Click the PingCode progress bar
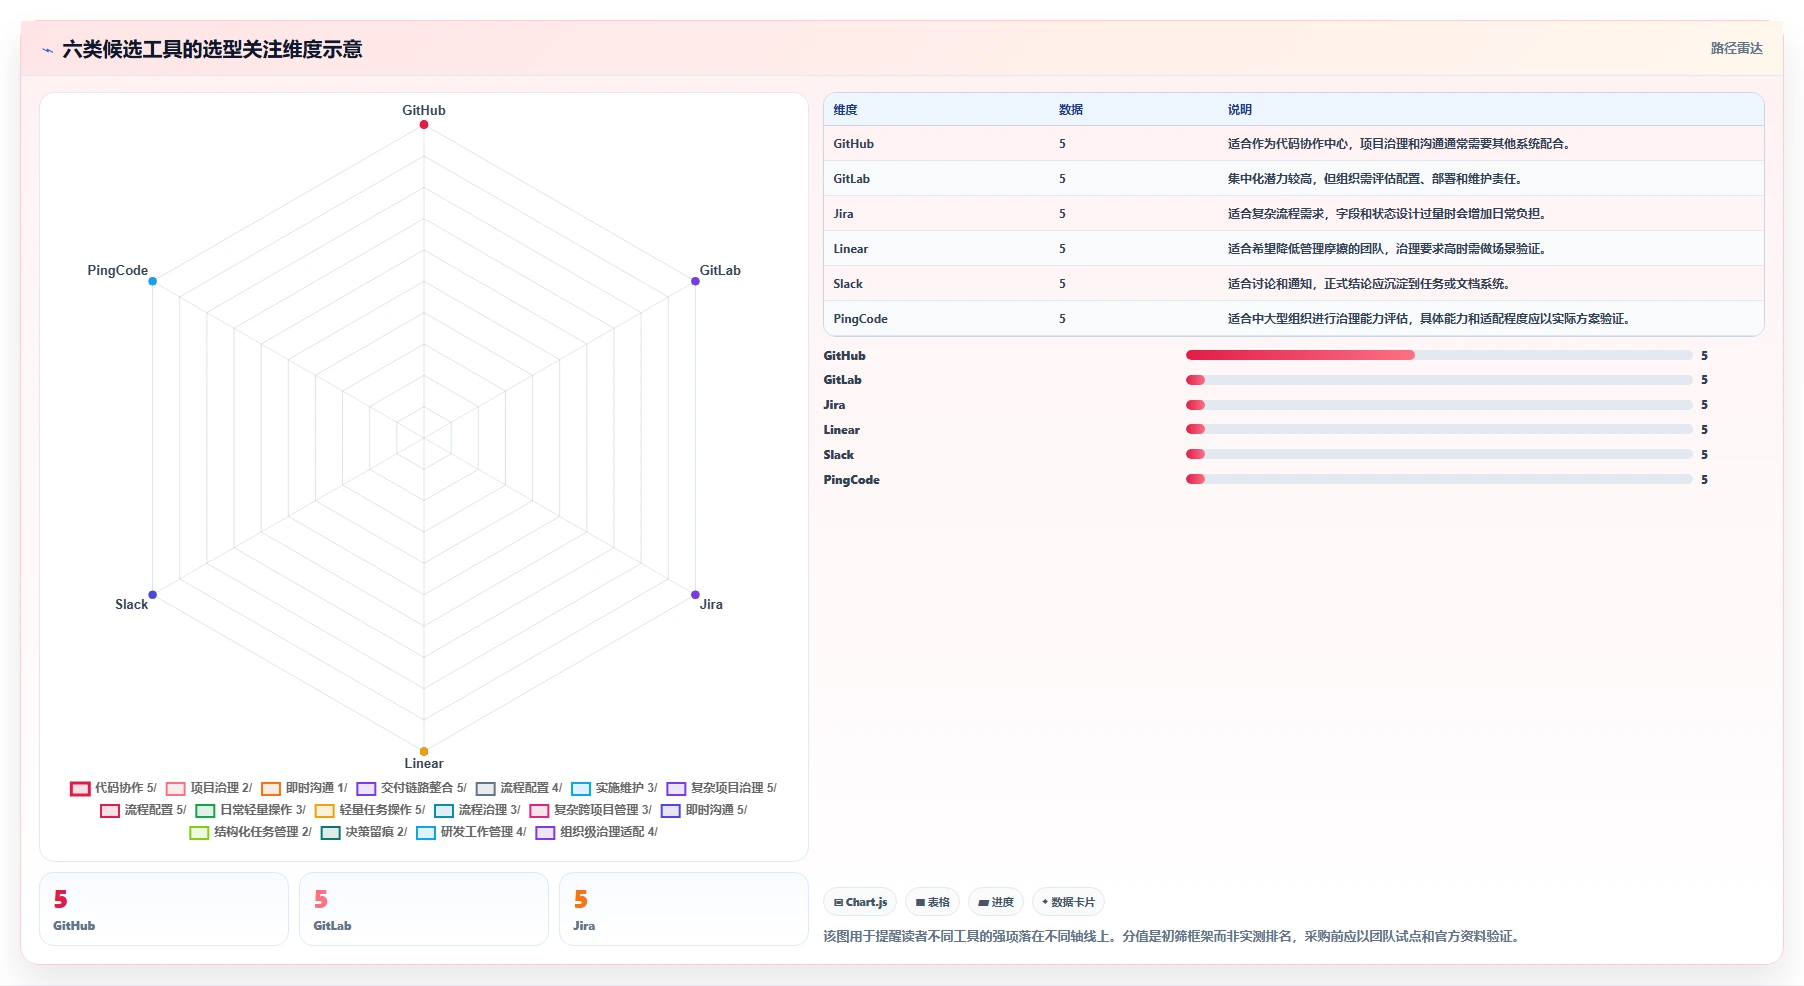This screenshot has width=1804, height=986. pyautogui.click(x=1439, y=480)
